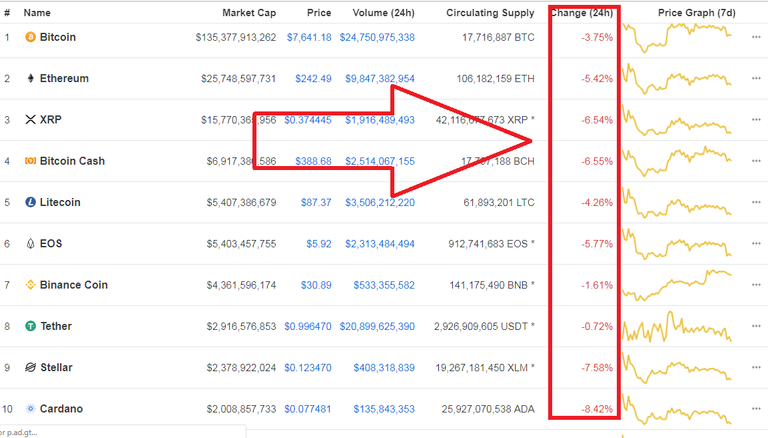Click the Tether logo icon
Screen dimensions: 768x438
click(30, 326)
